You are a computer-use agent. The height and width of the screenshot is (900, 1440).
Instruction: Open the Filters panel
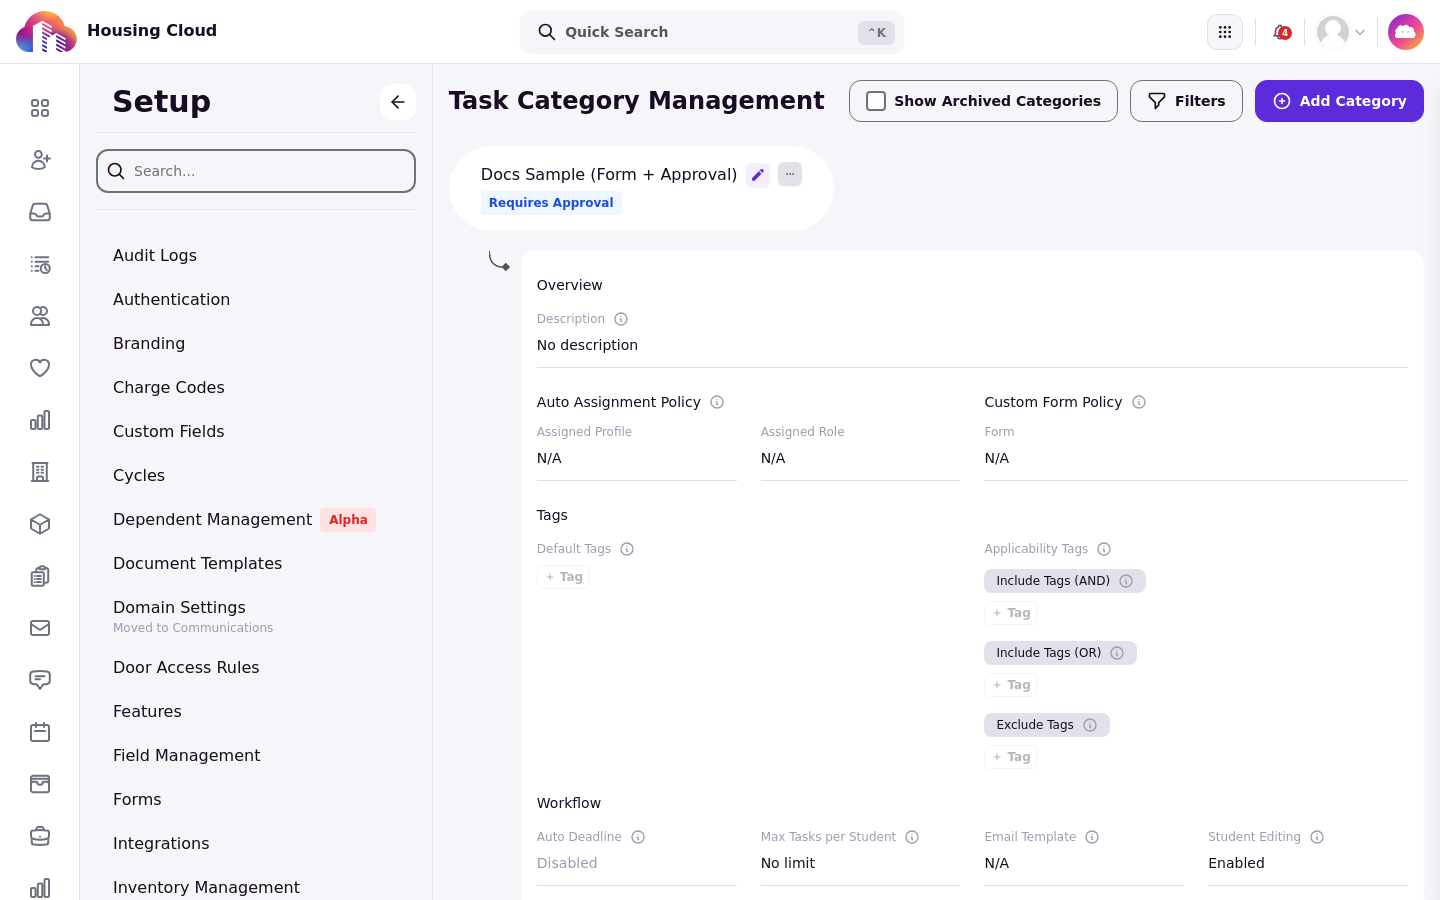1186,101
